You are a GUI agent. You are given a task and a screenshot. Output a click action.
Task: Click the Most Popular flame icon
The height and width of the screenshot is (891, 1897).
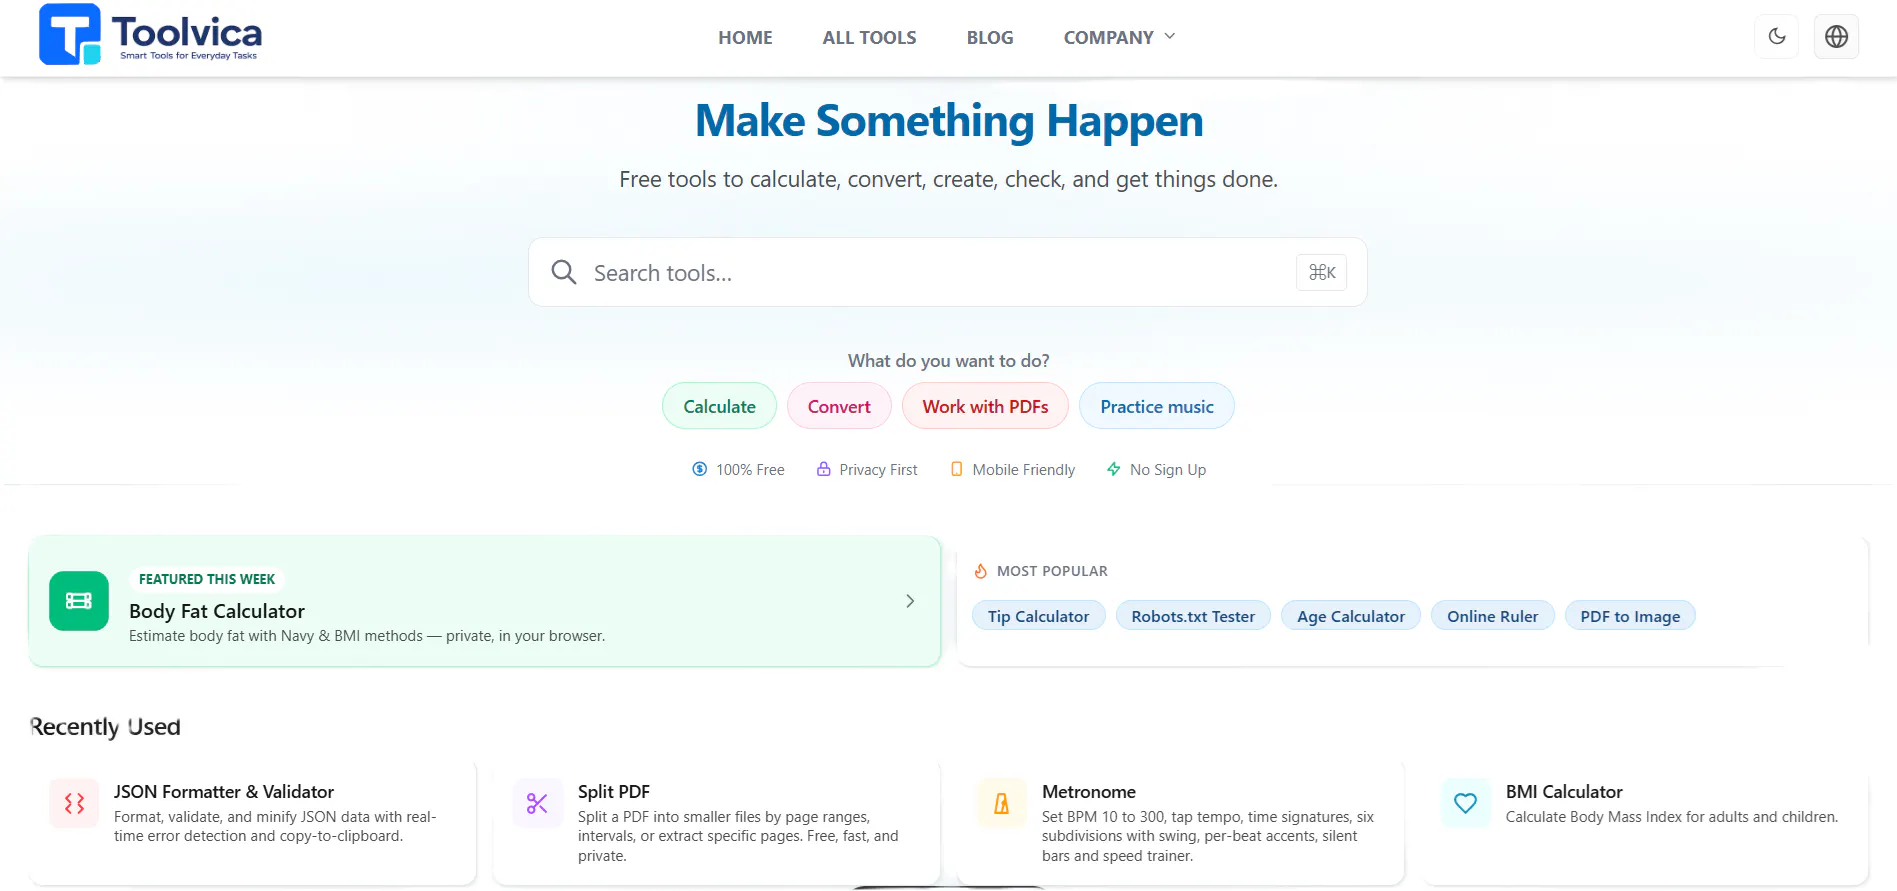(980, 571)
